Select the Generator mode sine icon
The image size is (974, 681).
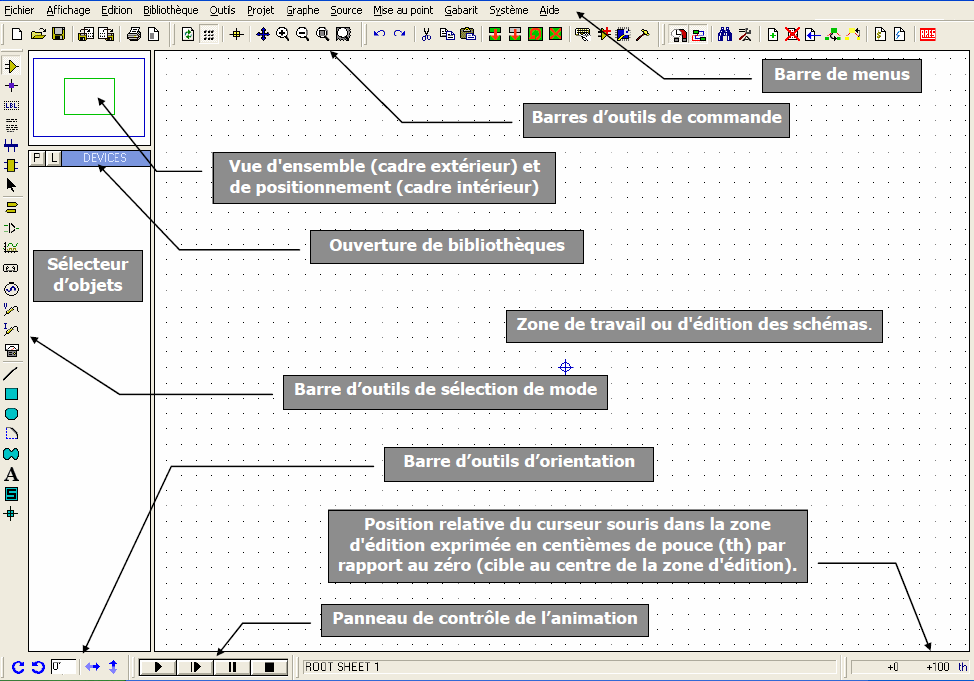coord(11,289)
